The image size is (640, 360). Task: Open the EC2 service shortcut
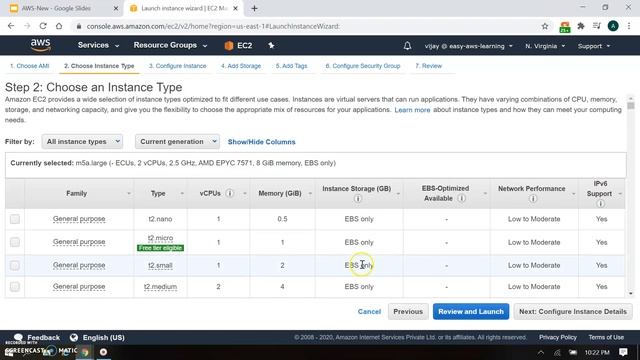pyautogui.click(x=238, y=46)
